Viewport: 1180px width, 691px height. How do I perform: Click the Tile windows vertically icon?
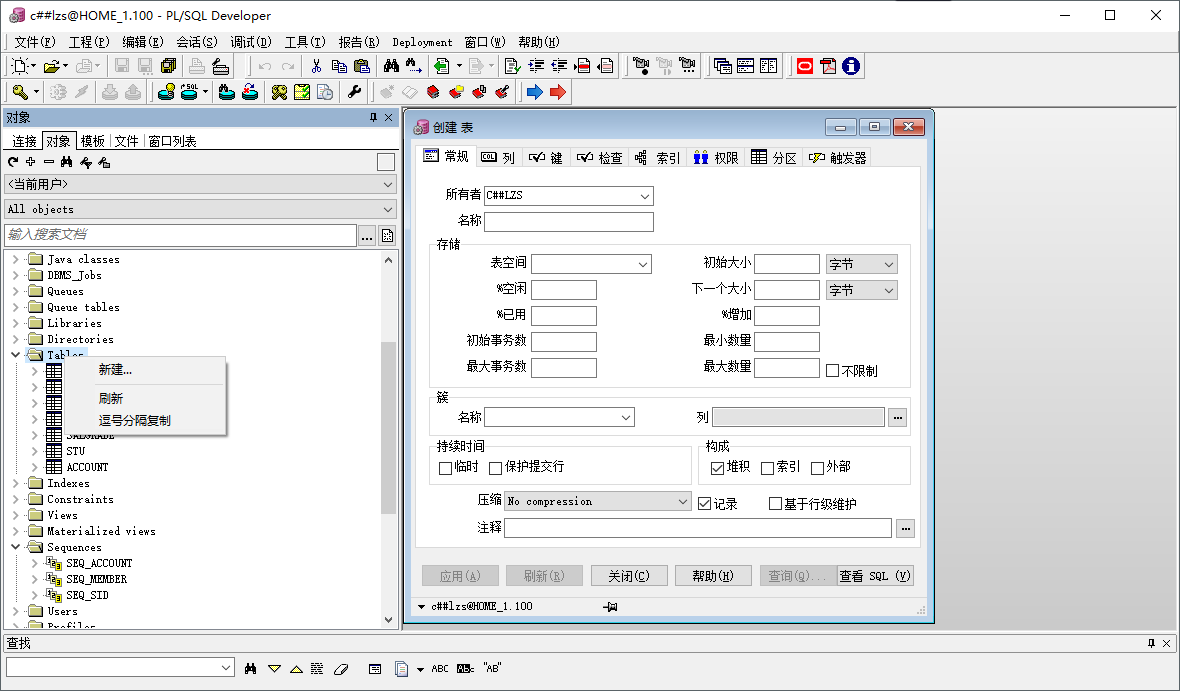(x=768, y=66)
